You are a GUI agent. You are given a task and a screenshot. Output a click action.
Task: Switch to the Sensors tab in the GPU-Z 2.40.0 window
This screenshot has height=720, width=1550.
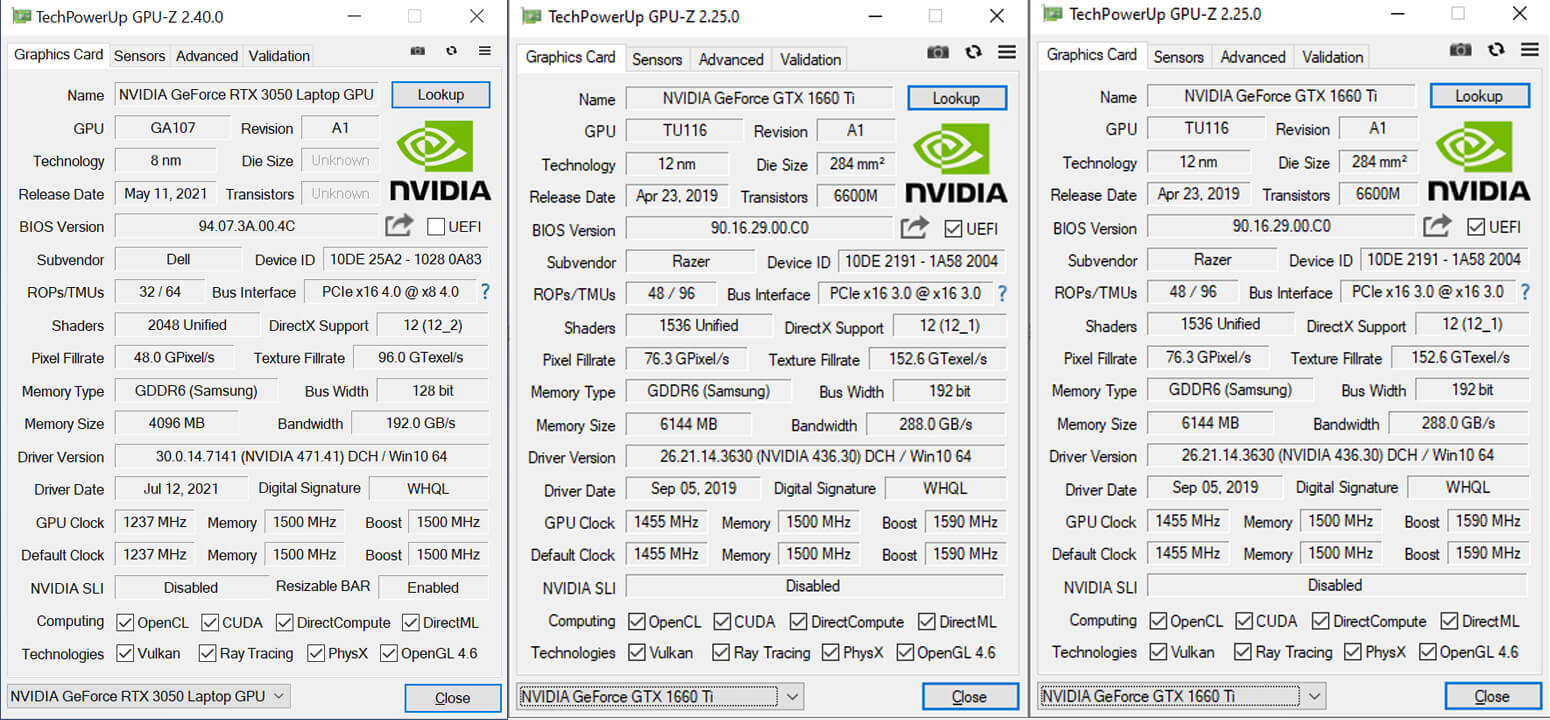[139, 56]
